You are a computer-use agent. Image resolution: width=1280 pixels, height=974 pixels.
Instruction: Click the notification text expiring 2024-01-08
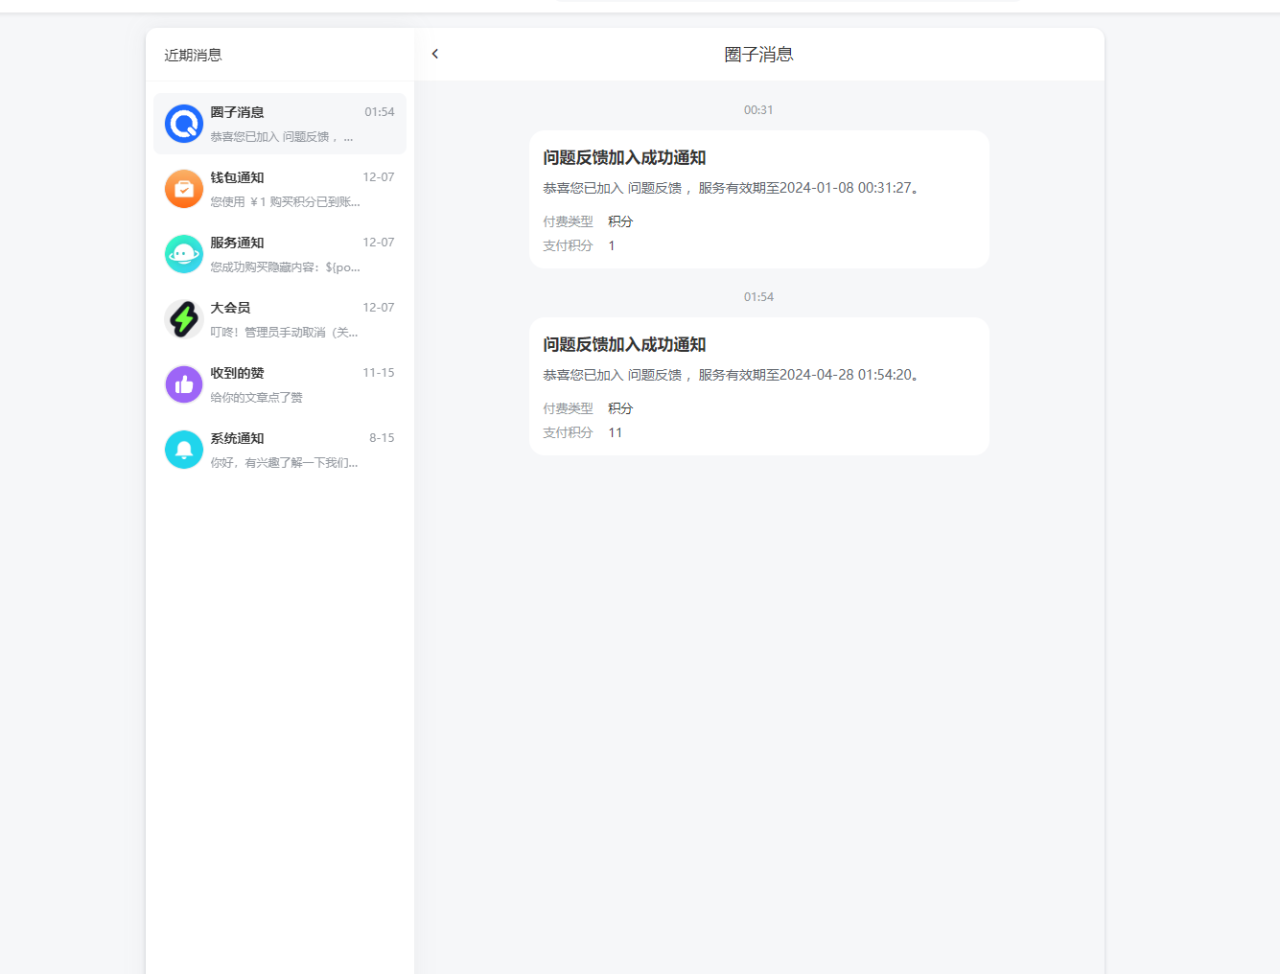(x=730, y=188)
